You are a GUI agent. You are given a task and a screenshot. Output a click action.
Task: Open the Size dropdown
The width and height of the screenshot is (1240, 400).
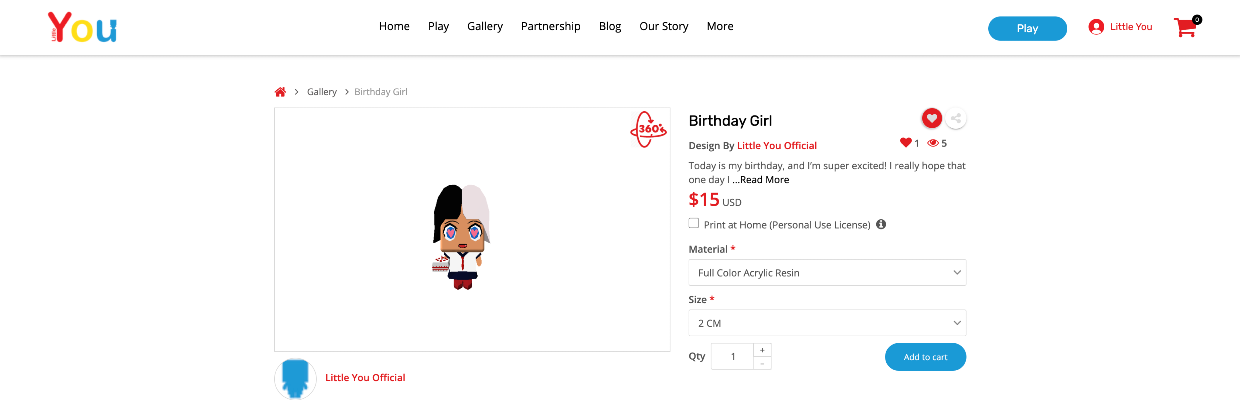coord(827,323)
